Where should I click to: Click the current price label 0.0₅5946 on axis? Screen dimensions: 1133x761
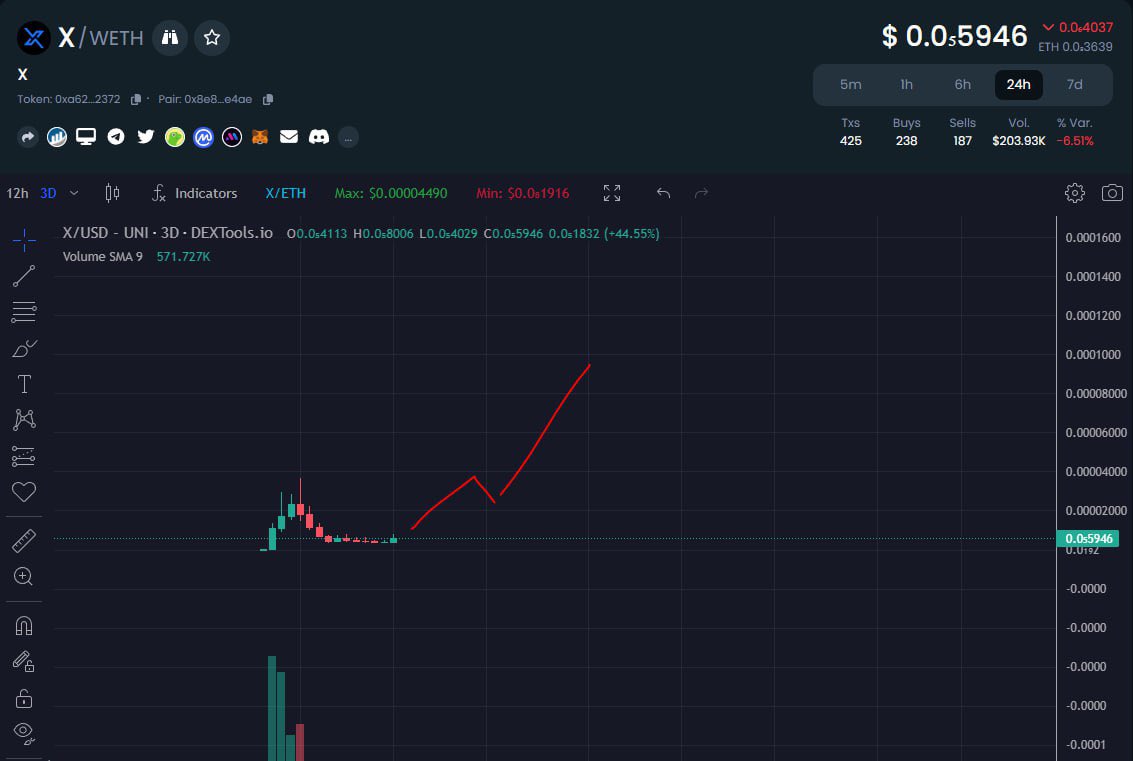pyautogui.click(x=1087, y=538)
